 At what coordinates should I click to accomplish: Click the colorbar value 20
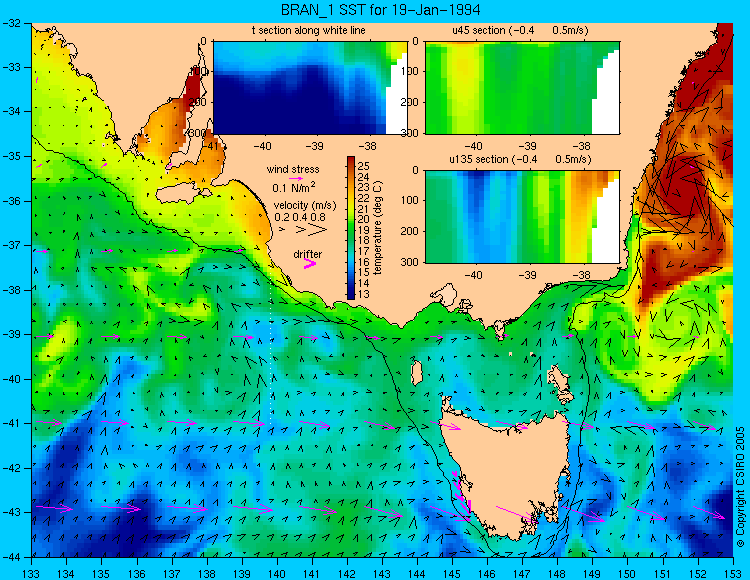tap(364, 219)
